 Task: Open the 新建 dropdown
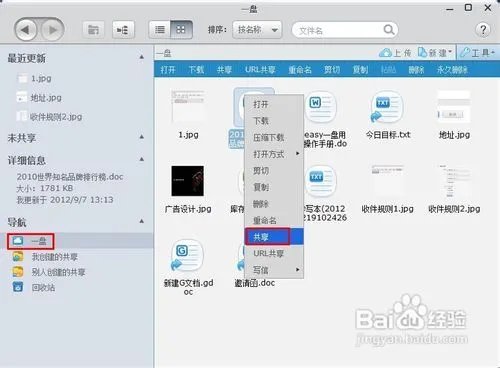click(435, 53)
